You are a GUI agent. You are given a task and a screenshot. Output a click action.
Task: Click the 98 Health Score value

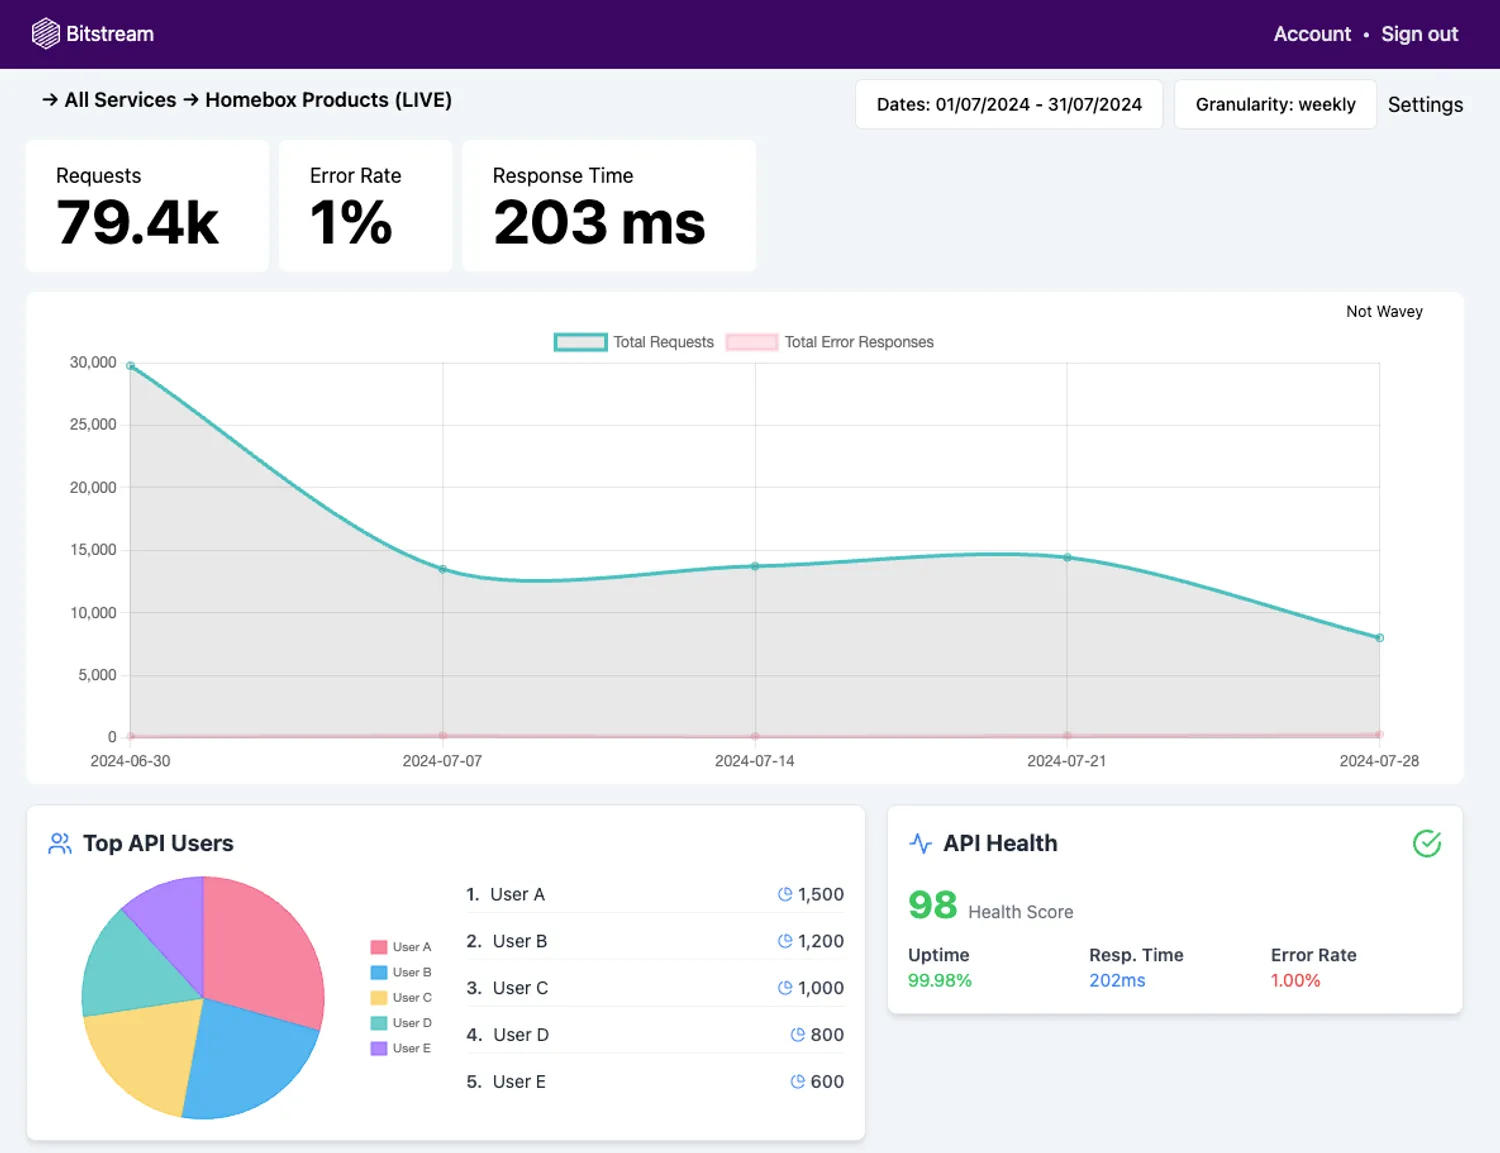click(x=932, y=905)
